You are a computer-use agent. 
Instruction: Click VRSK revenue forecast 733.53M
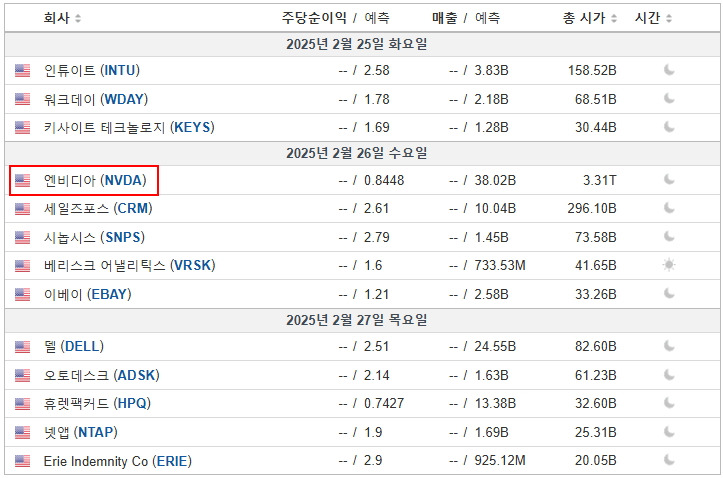[x=500, y=266]
